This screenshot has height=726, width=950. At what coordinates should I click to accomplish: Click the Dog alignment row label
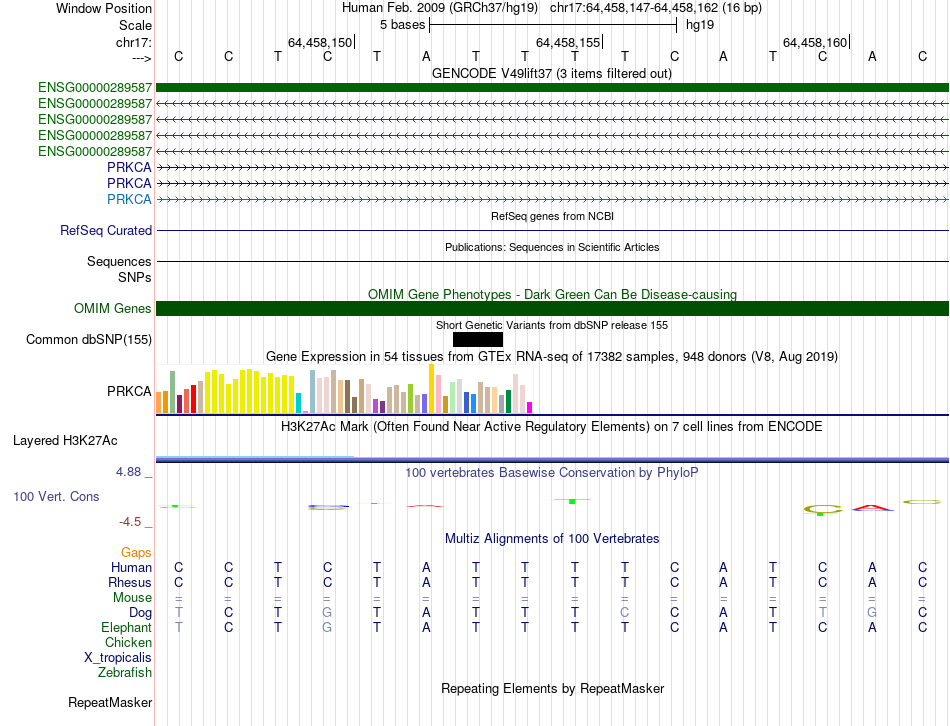[x=141, y=613]
